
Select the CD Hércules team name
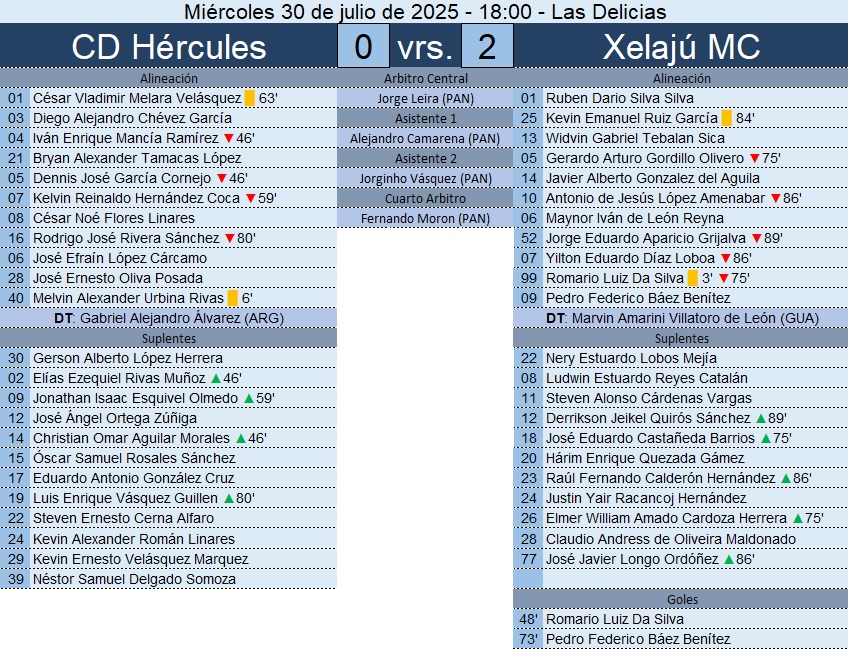[x=169, y=47]
